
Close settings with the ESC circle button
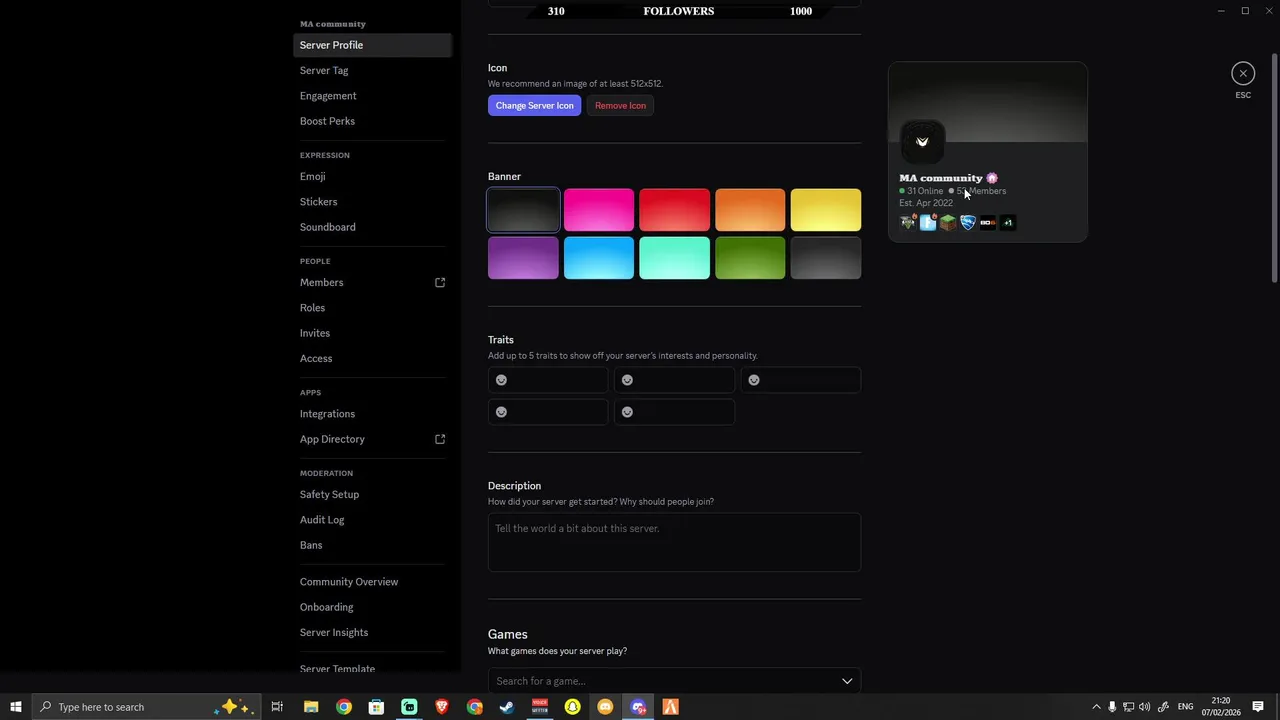click(x=1243, y=73)
